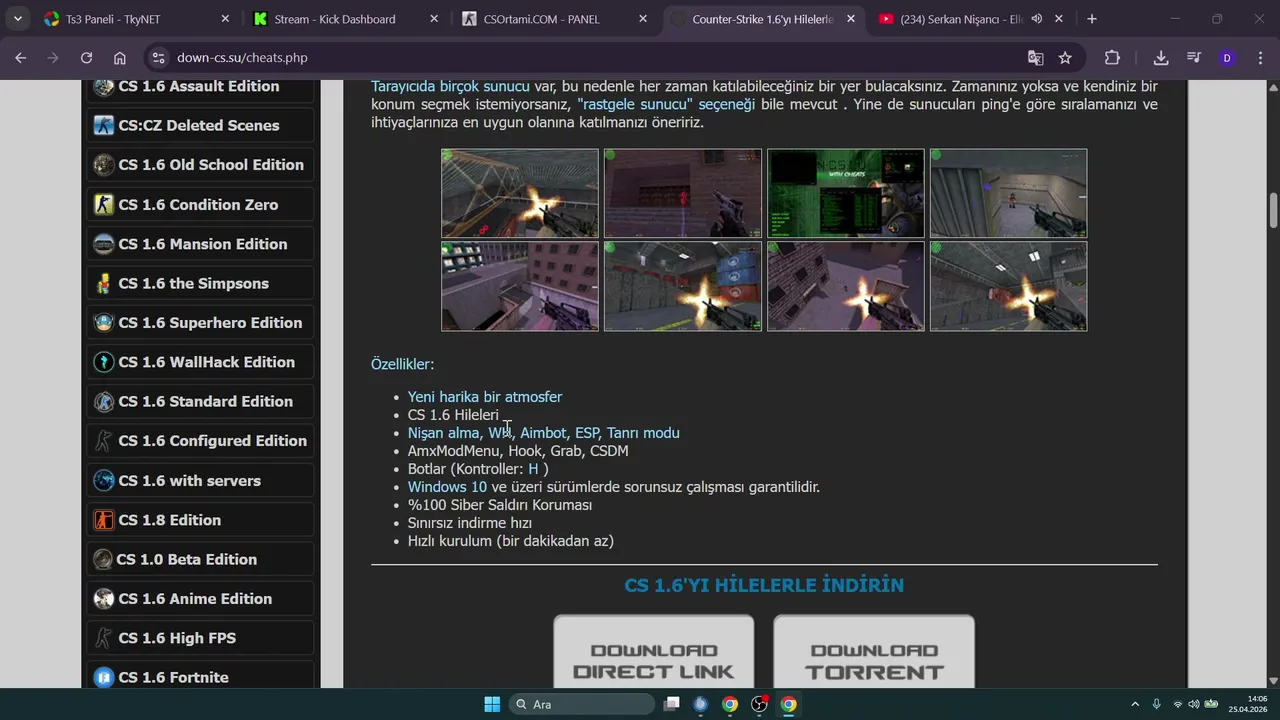Open CS 1.6 Anime Edition

click(x=200, y=599)
